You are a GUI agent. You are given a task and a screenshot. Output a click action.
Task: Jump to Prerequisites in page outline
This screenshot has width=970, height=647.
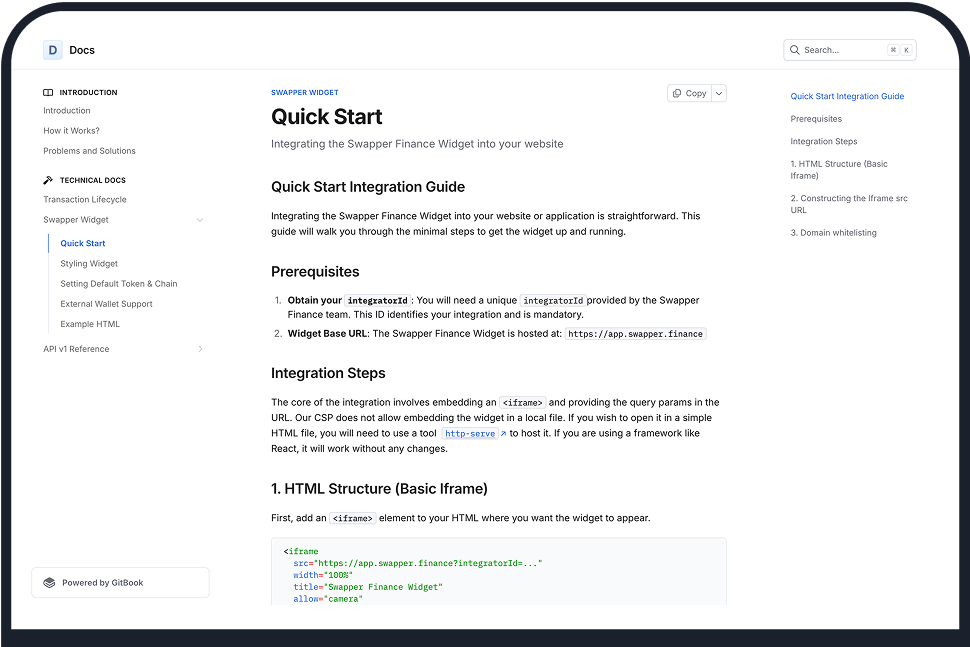(816, 119)
